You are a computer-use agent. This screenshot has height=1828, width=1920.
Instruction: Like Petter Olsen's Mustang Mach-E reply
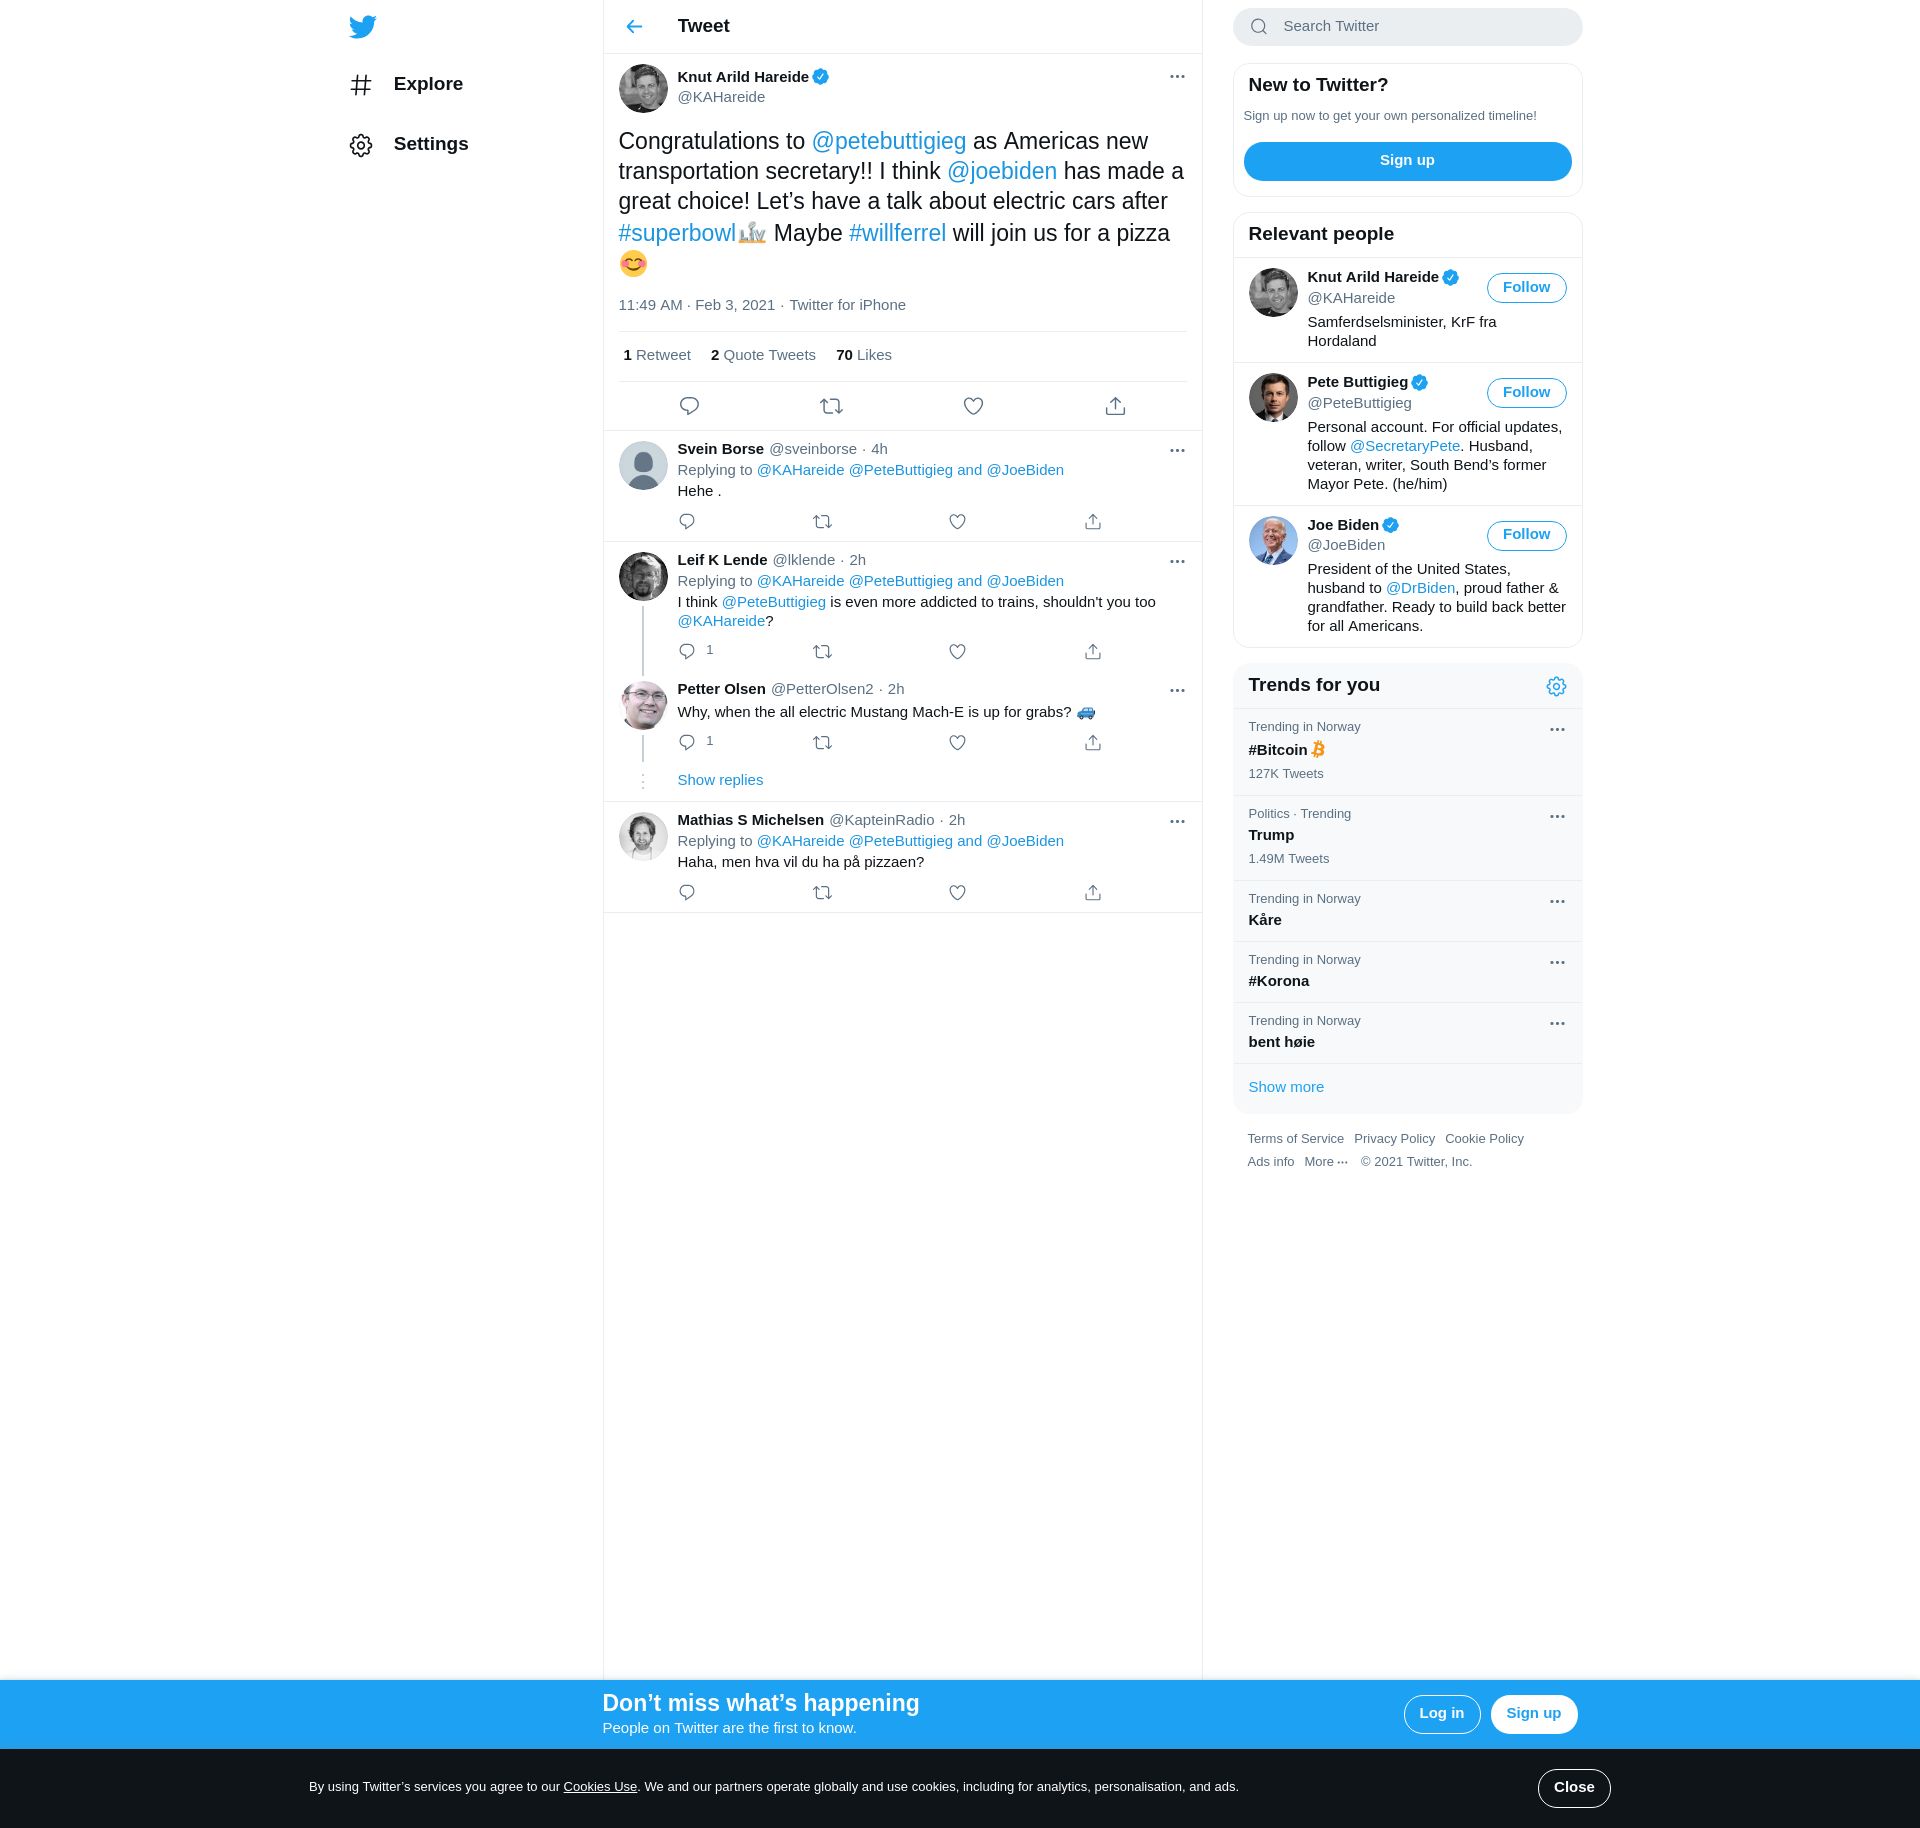tap(957, 743)
